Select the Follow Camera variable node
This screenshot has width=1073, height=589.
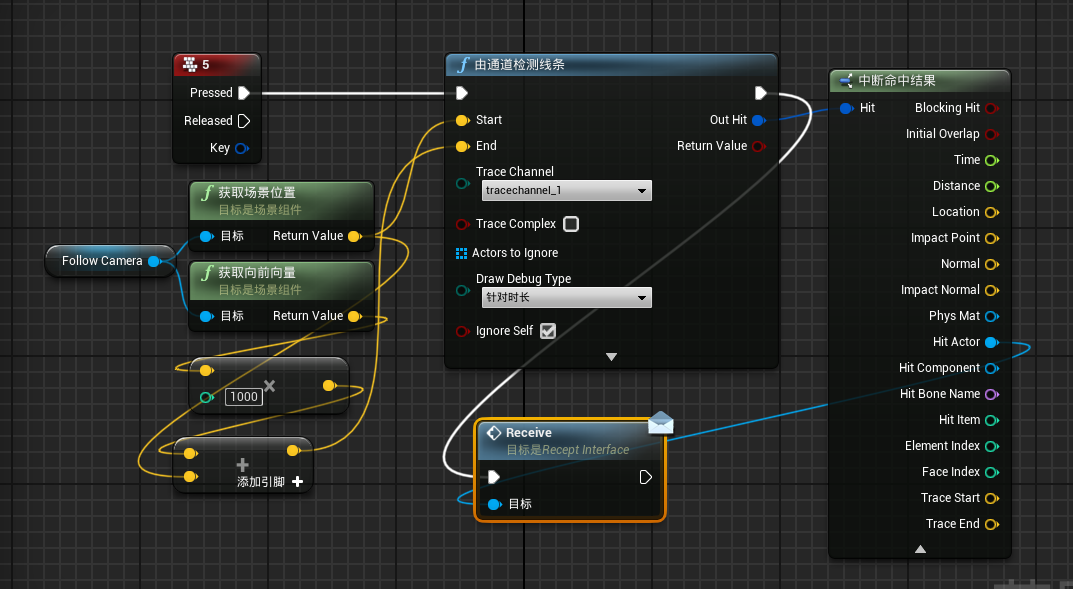coord(103,260)
